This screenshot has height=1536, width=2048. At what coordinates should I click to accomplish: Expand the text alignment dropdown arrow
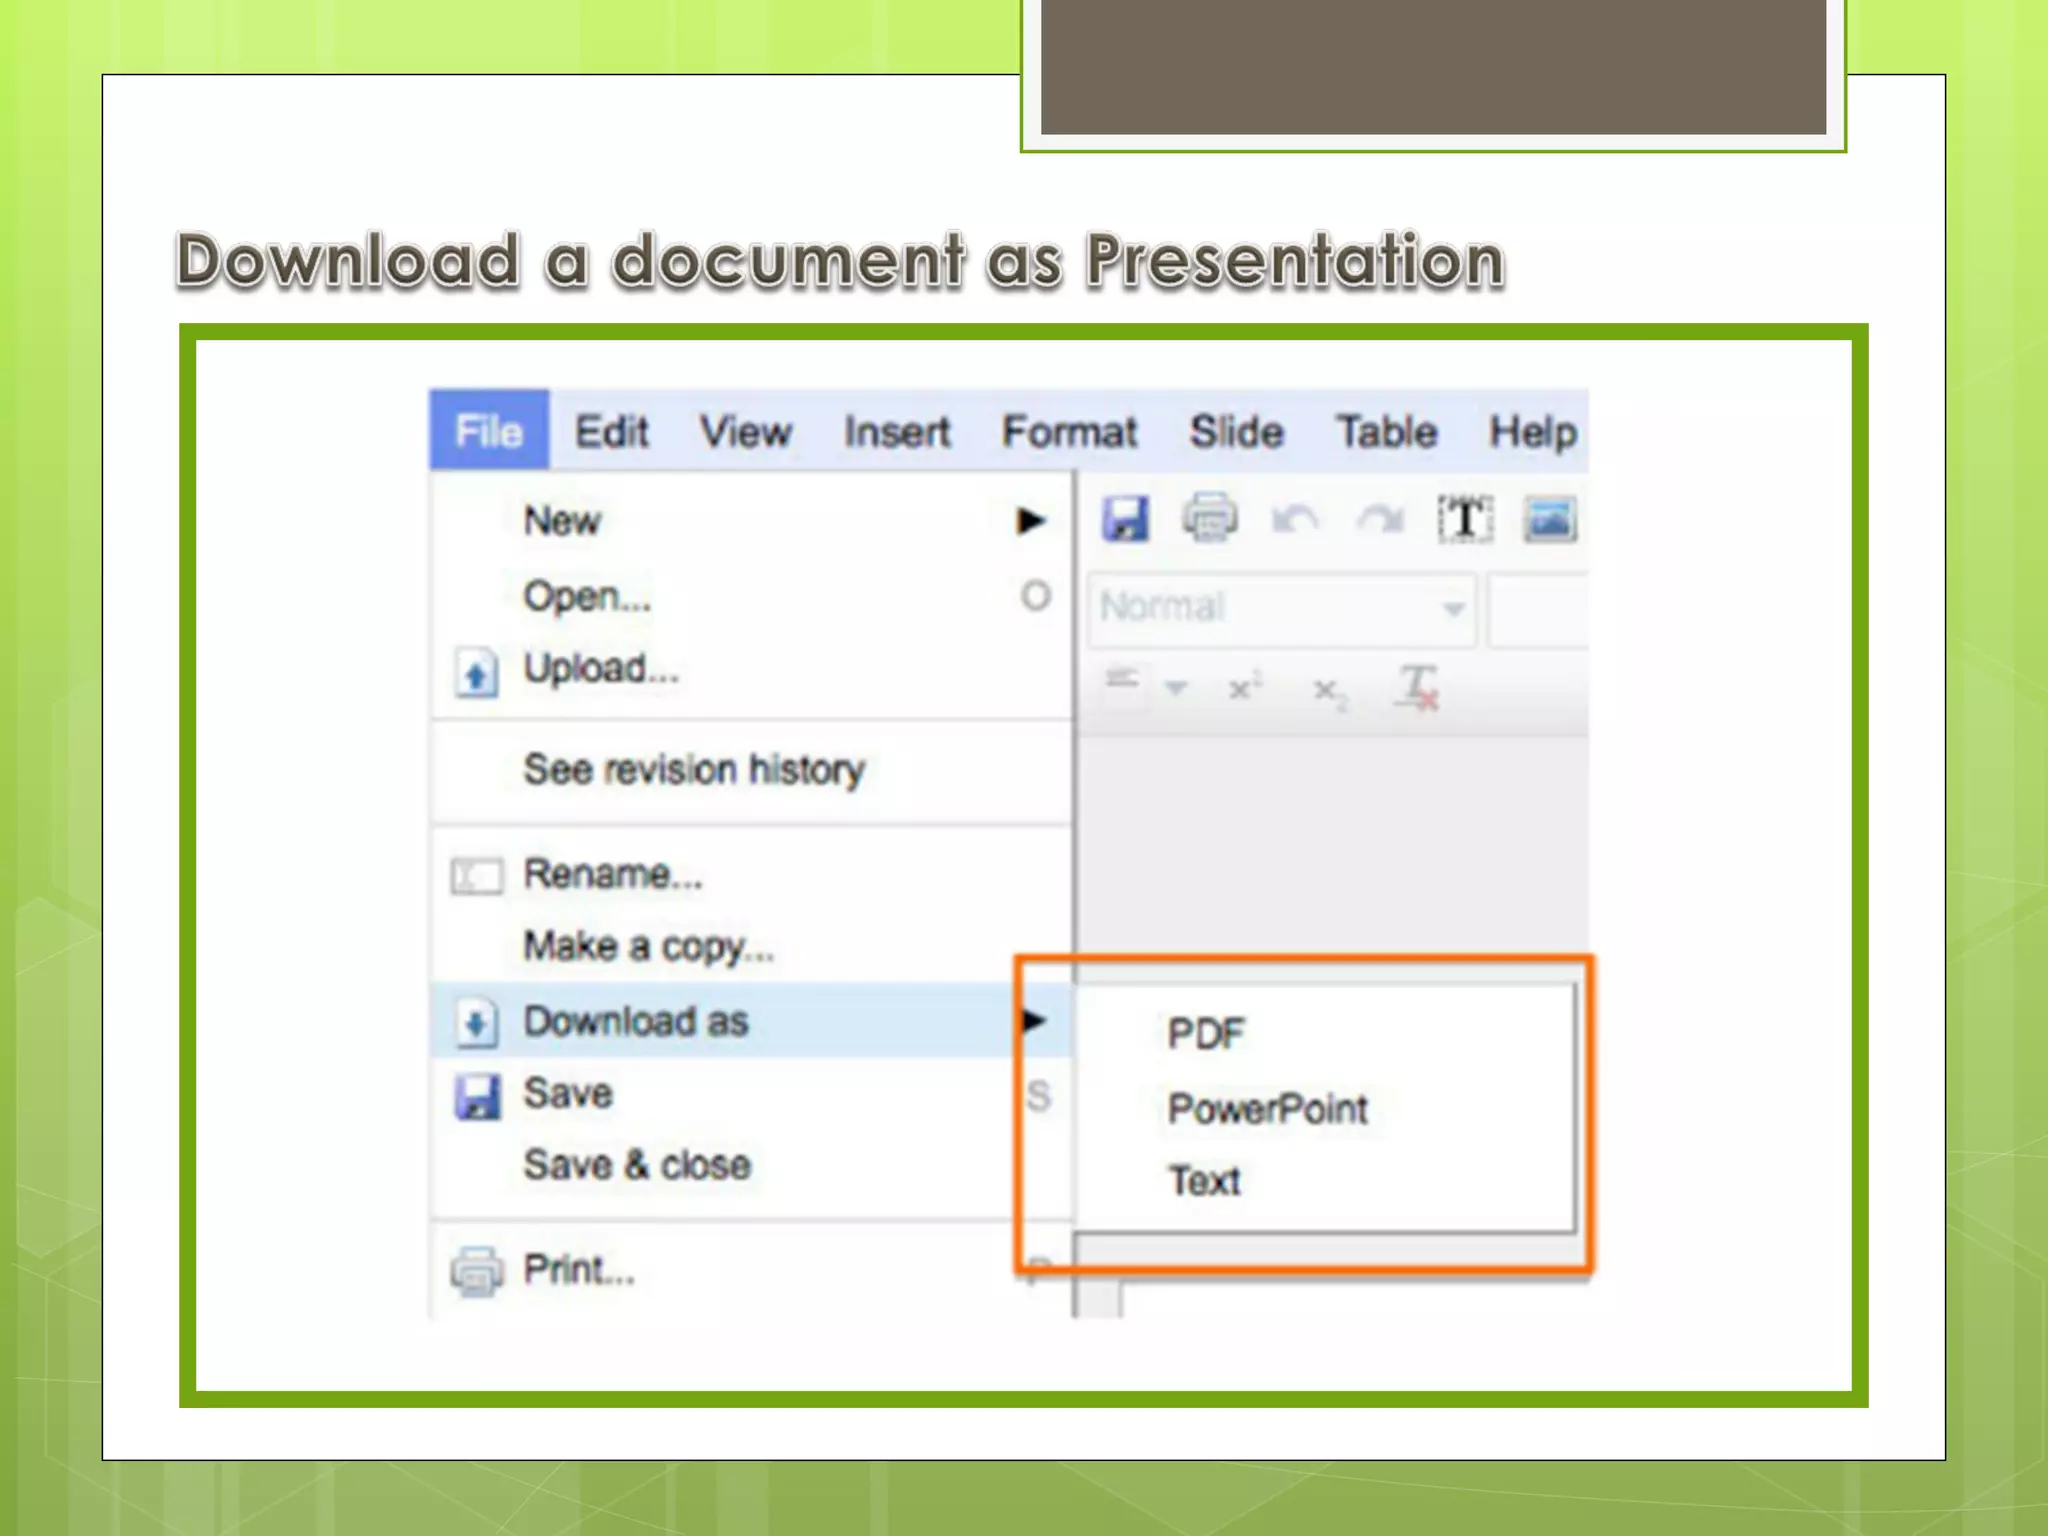click(1176, 688)
